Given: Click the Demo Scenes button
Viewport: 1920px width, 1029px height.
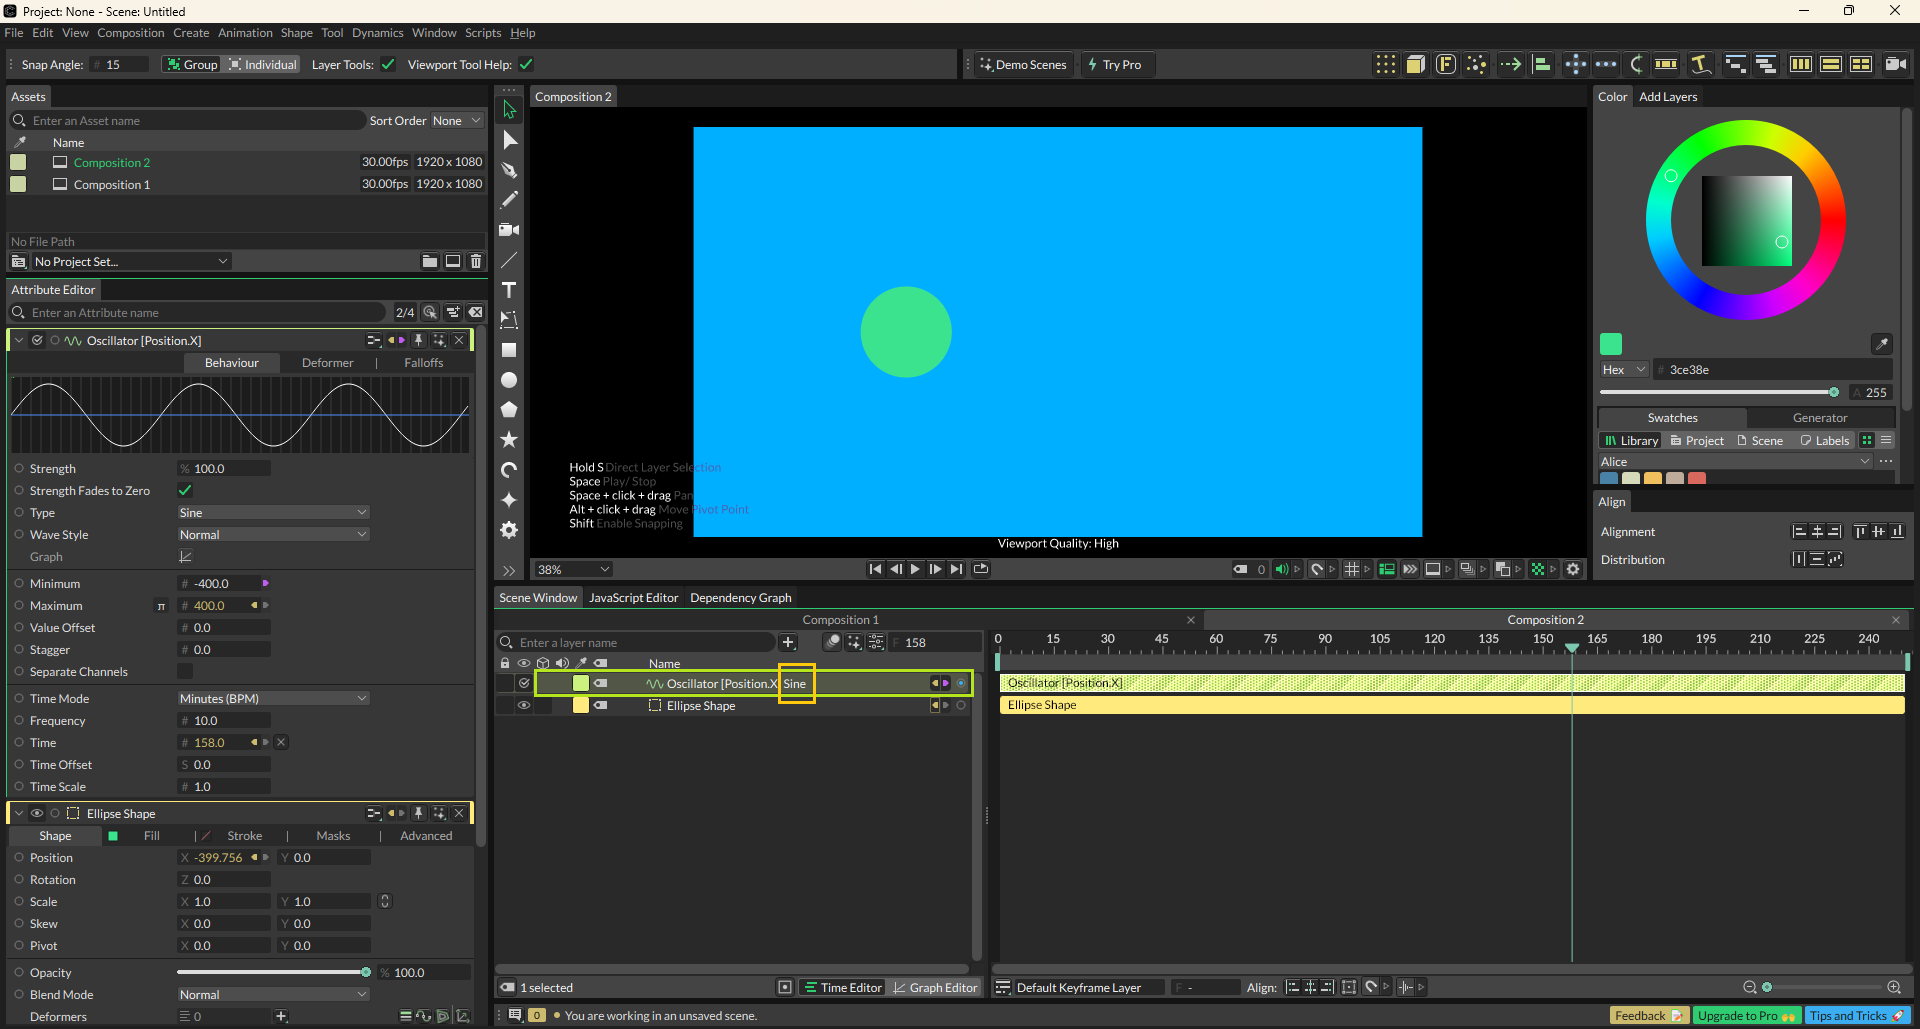Looking at the screenshot, I should [1023, 65].
